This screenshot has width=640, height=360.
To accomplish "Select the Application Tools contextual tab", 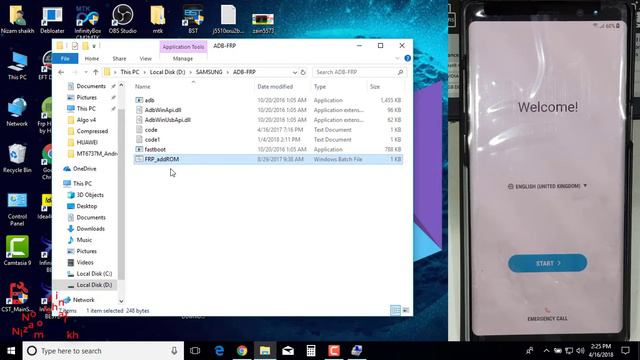I will click(183, 47).
